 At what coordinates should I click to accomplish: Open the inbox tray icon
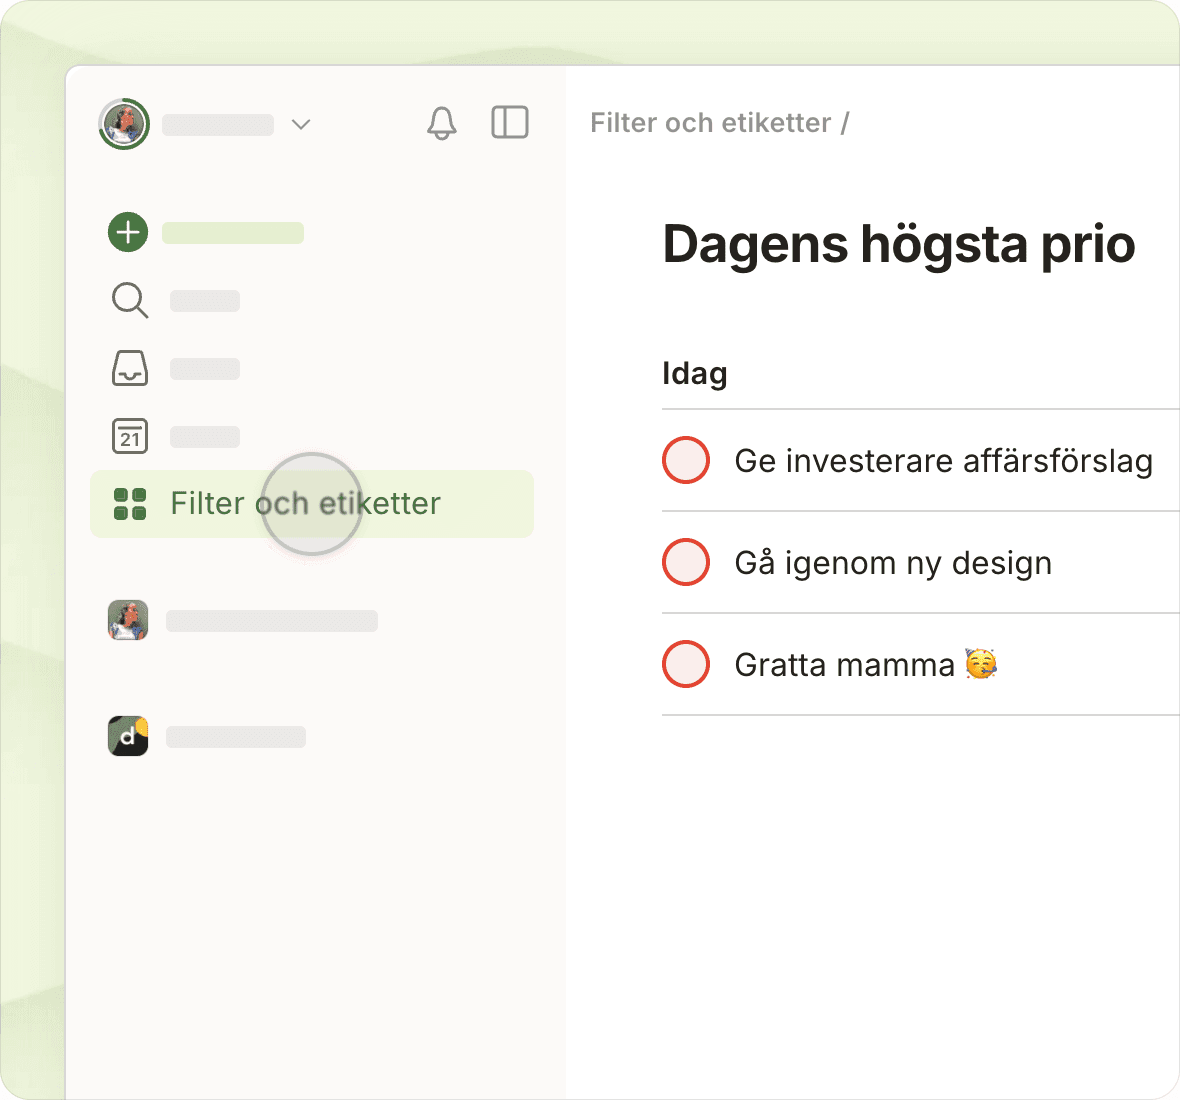click(x=130, y=368)
